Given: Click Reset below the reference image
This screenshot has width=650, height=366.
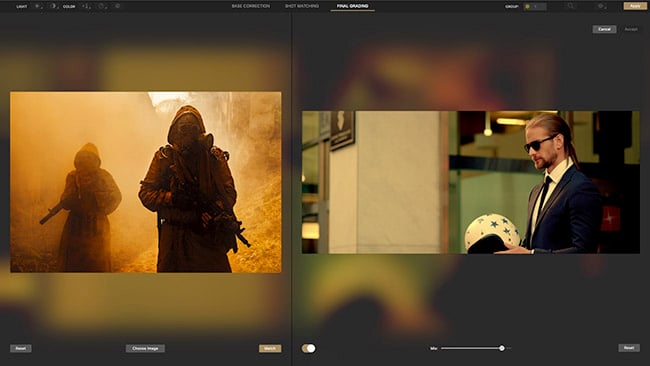Looking at the screenshot, I should [21, 348].
